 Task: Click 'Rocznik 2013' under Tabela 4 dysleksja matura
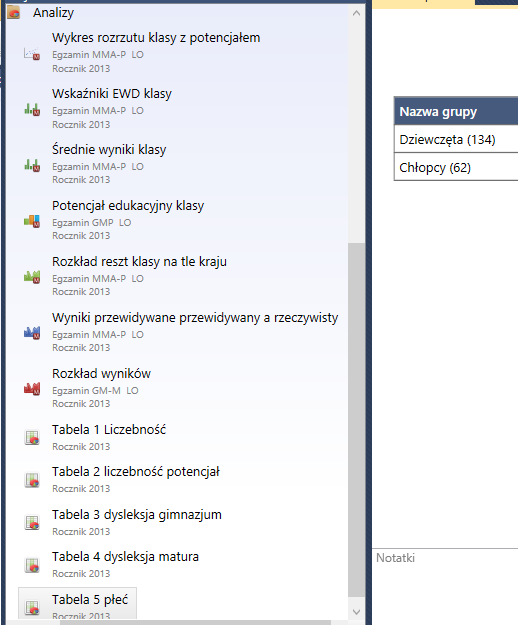(81, 574)
